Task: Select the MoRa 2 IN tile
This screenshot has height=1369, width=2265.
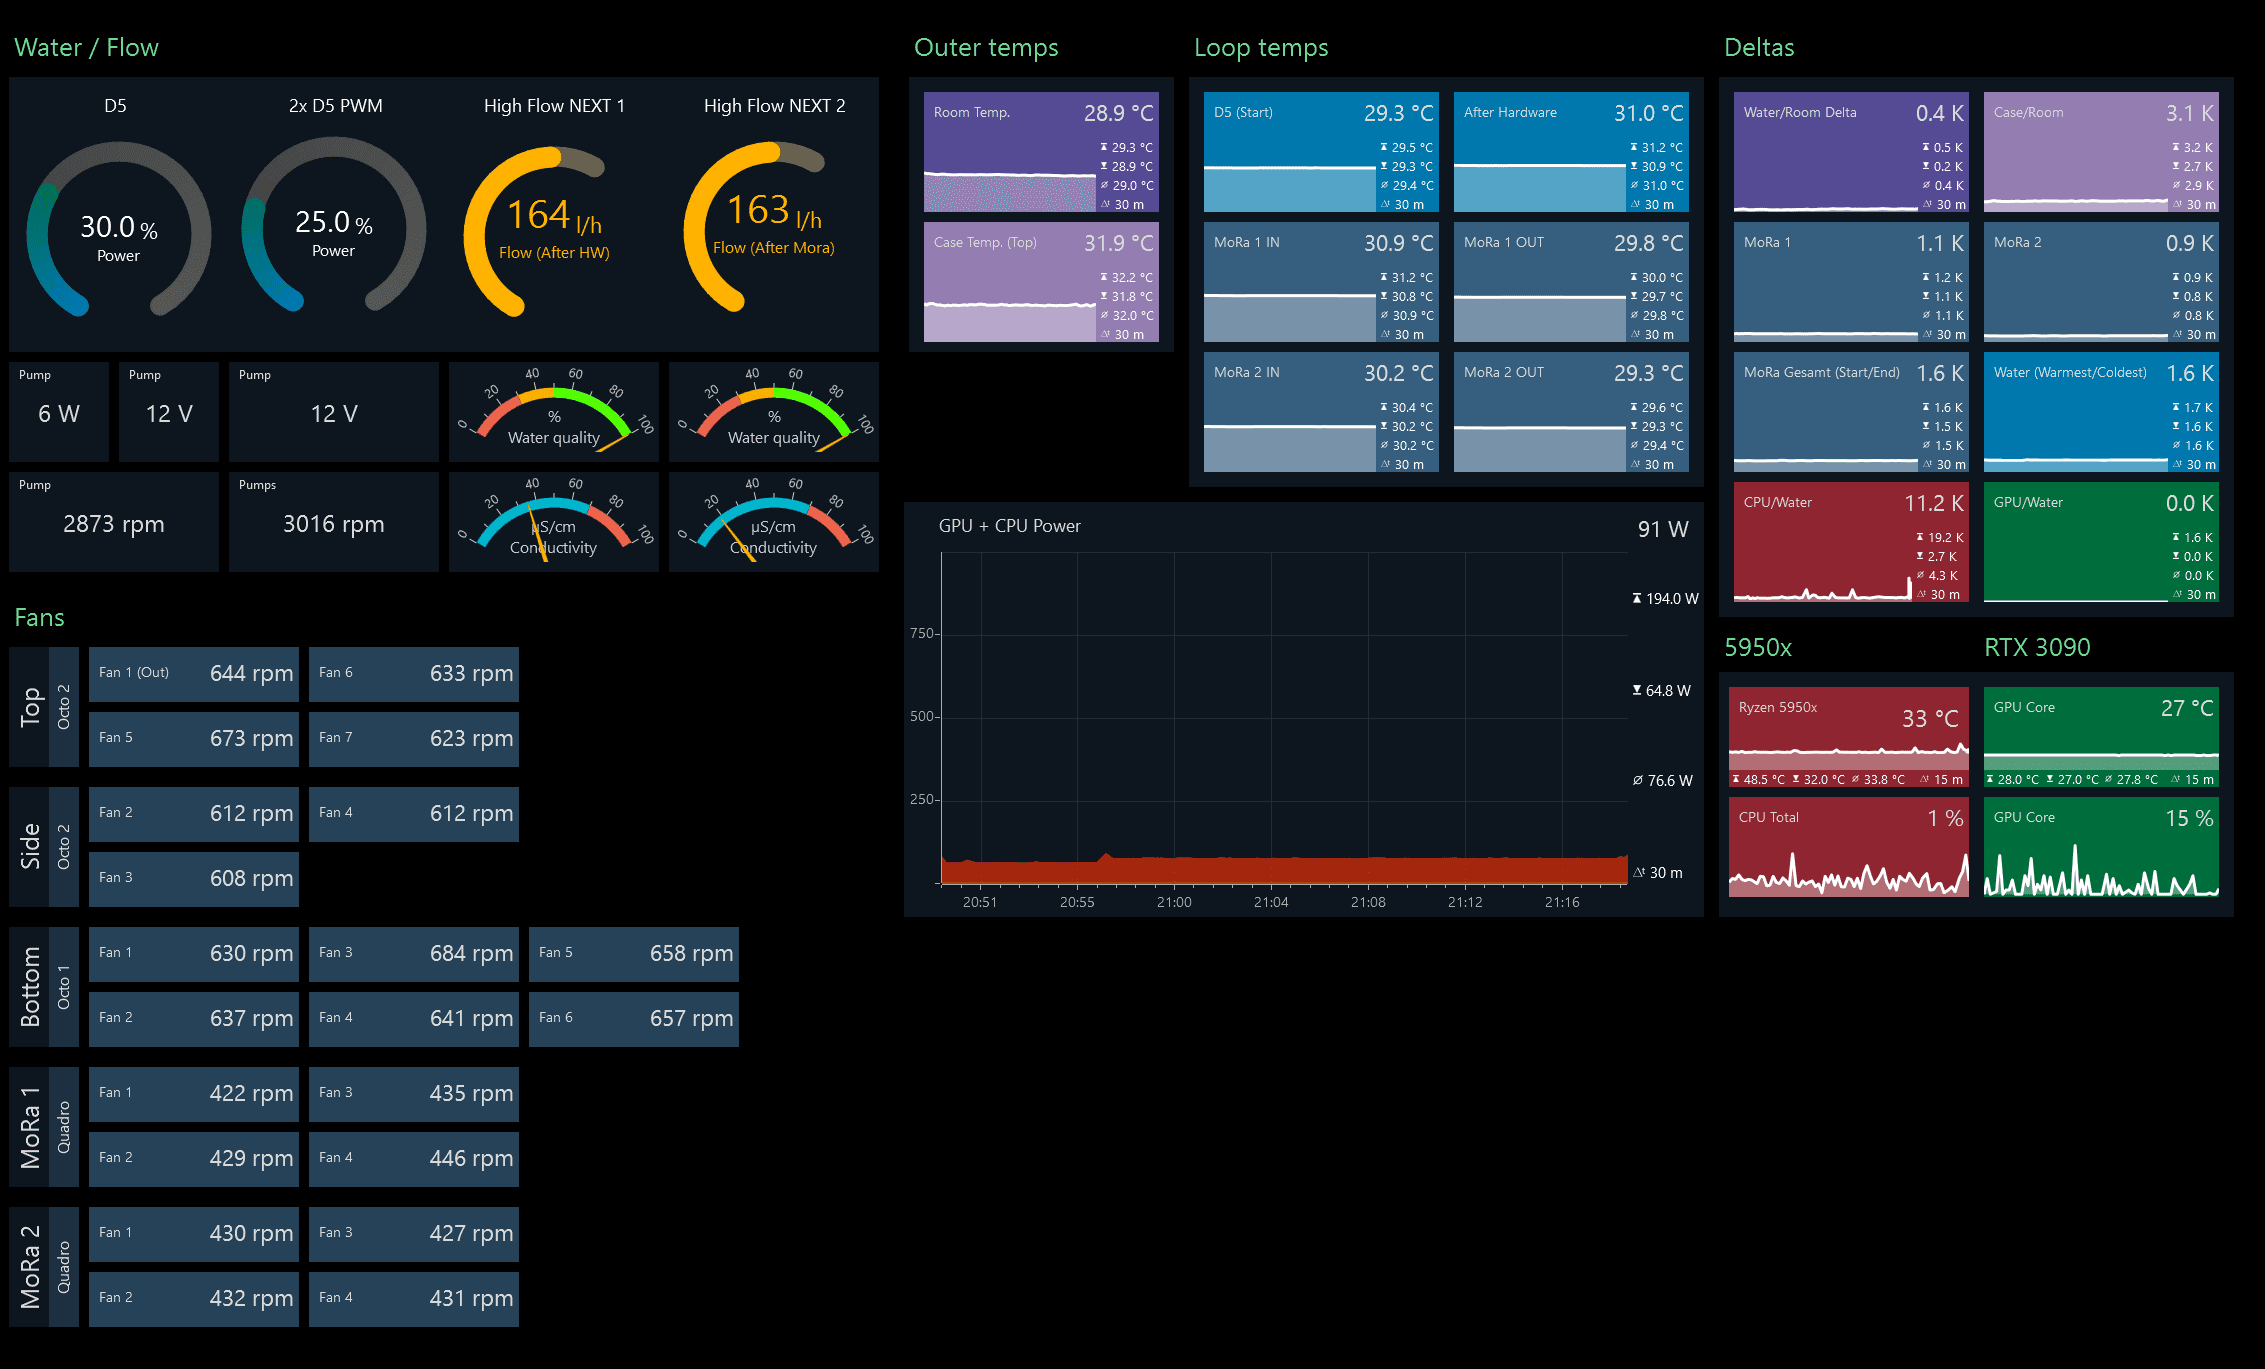Action: (1321, 412)
